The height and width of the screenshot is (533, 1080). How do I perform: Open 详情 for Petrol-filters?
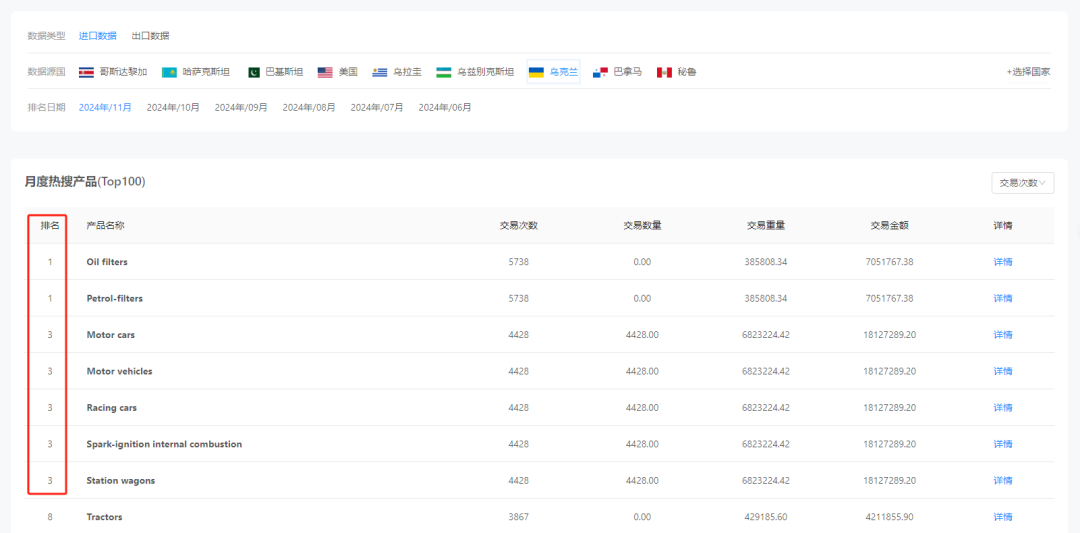click(x=1003, y=298)
